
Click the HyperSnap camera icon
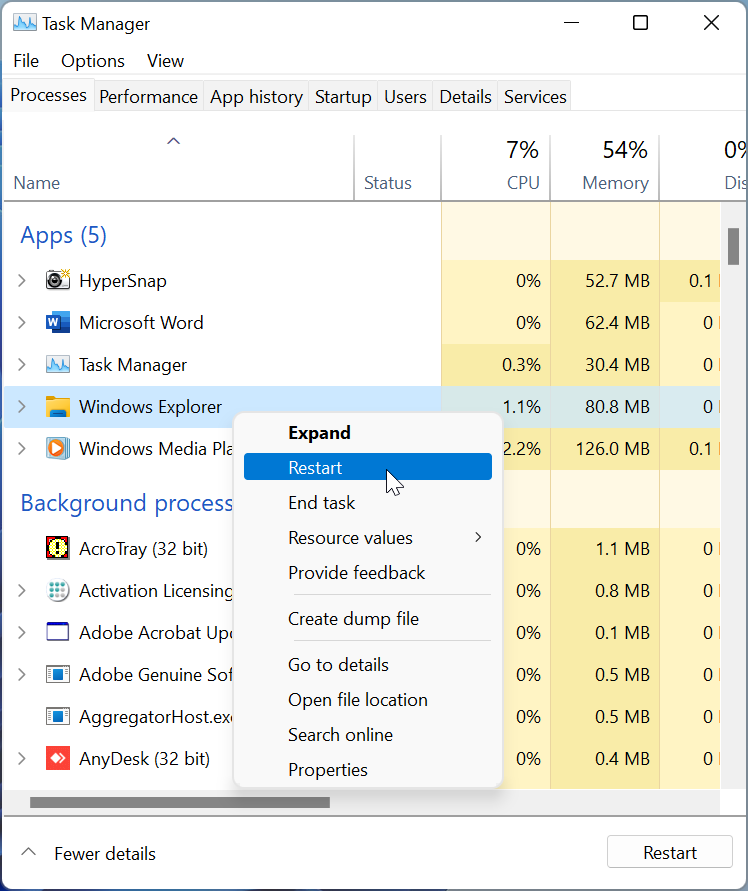(57, 280)
